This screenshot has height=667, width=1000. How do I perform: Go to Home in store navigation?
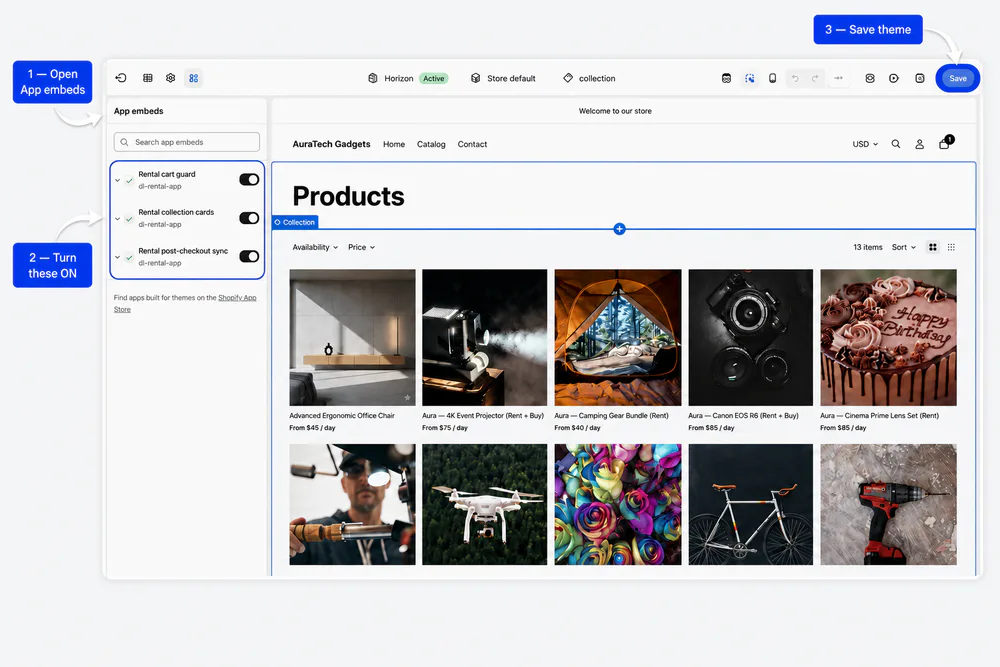tap(394, 144)
